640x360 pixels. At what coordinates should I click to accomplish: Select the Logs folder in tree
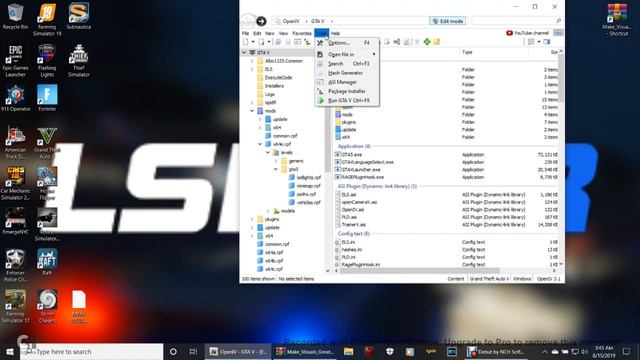click(269, 94)
